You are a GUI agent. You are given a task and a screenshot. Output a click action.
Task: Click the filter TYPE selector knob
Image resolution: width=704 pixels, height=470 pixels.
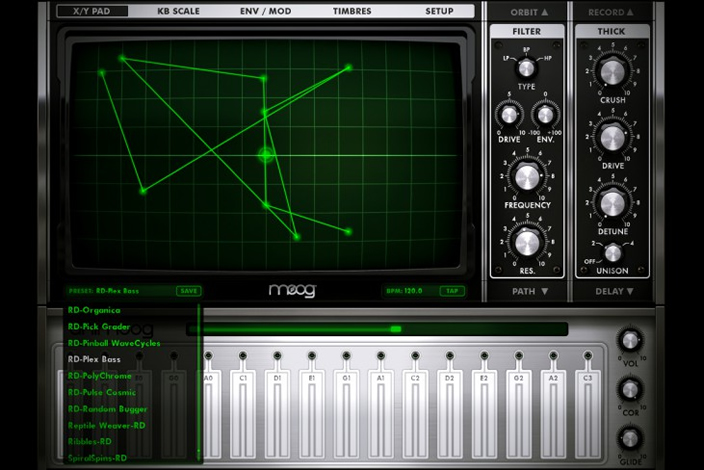point(526,68)
